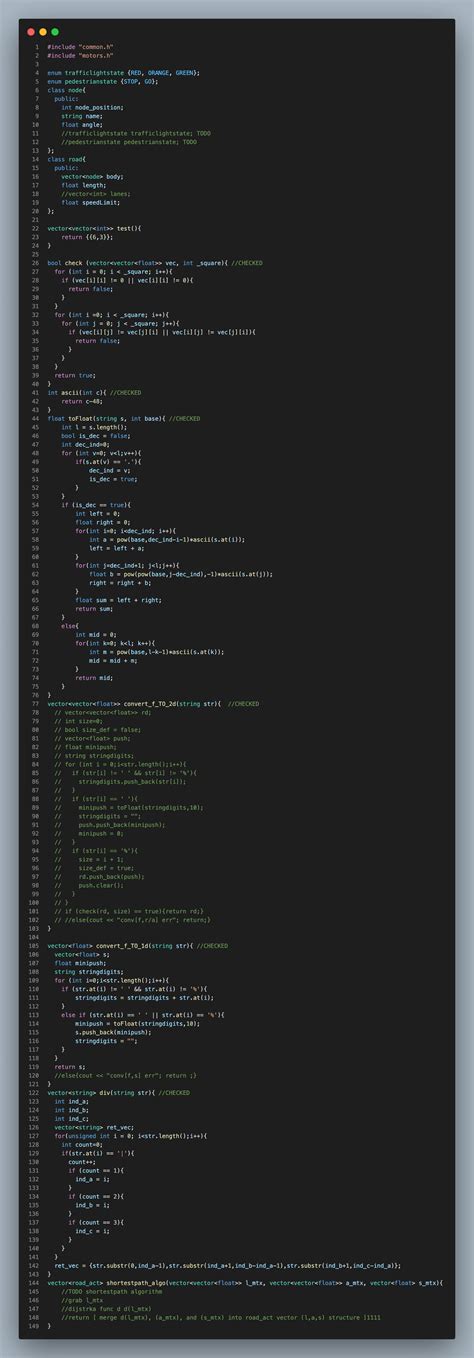Click the 'shortestpath_algo' function signature line
Viewport: 474px width, 1358px height.
point(245,1282)
